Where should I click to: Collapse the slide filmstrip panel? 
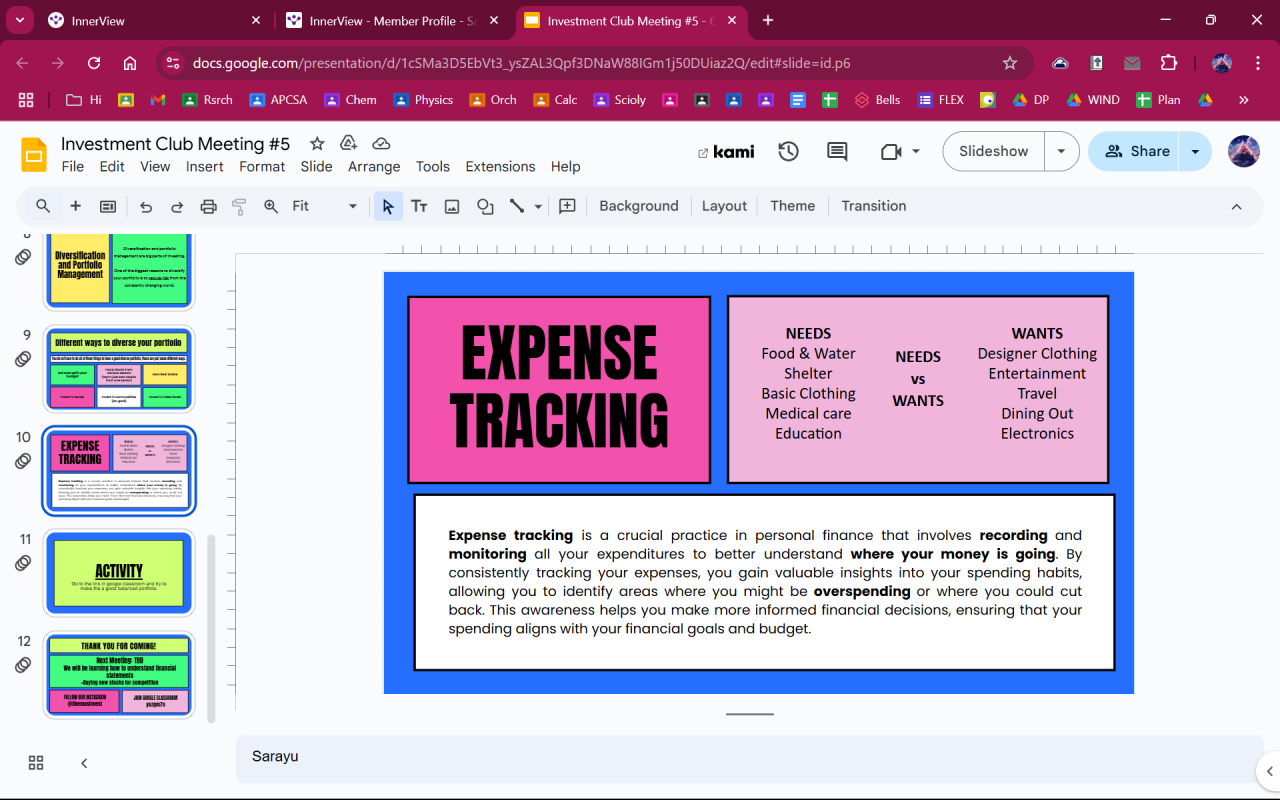click(84, 763)
